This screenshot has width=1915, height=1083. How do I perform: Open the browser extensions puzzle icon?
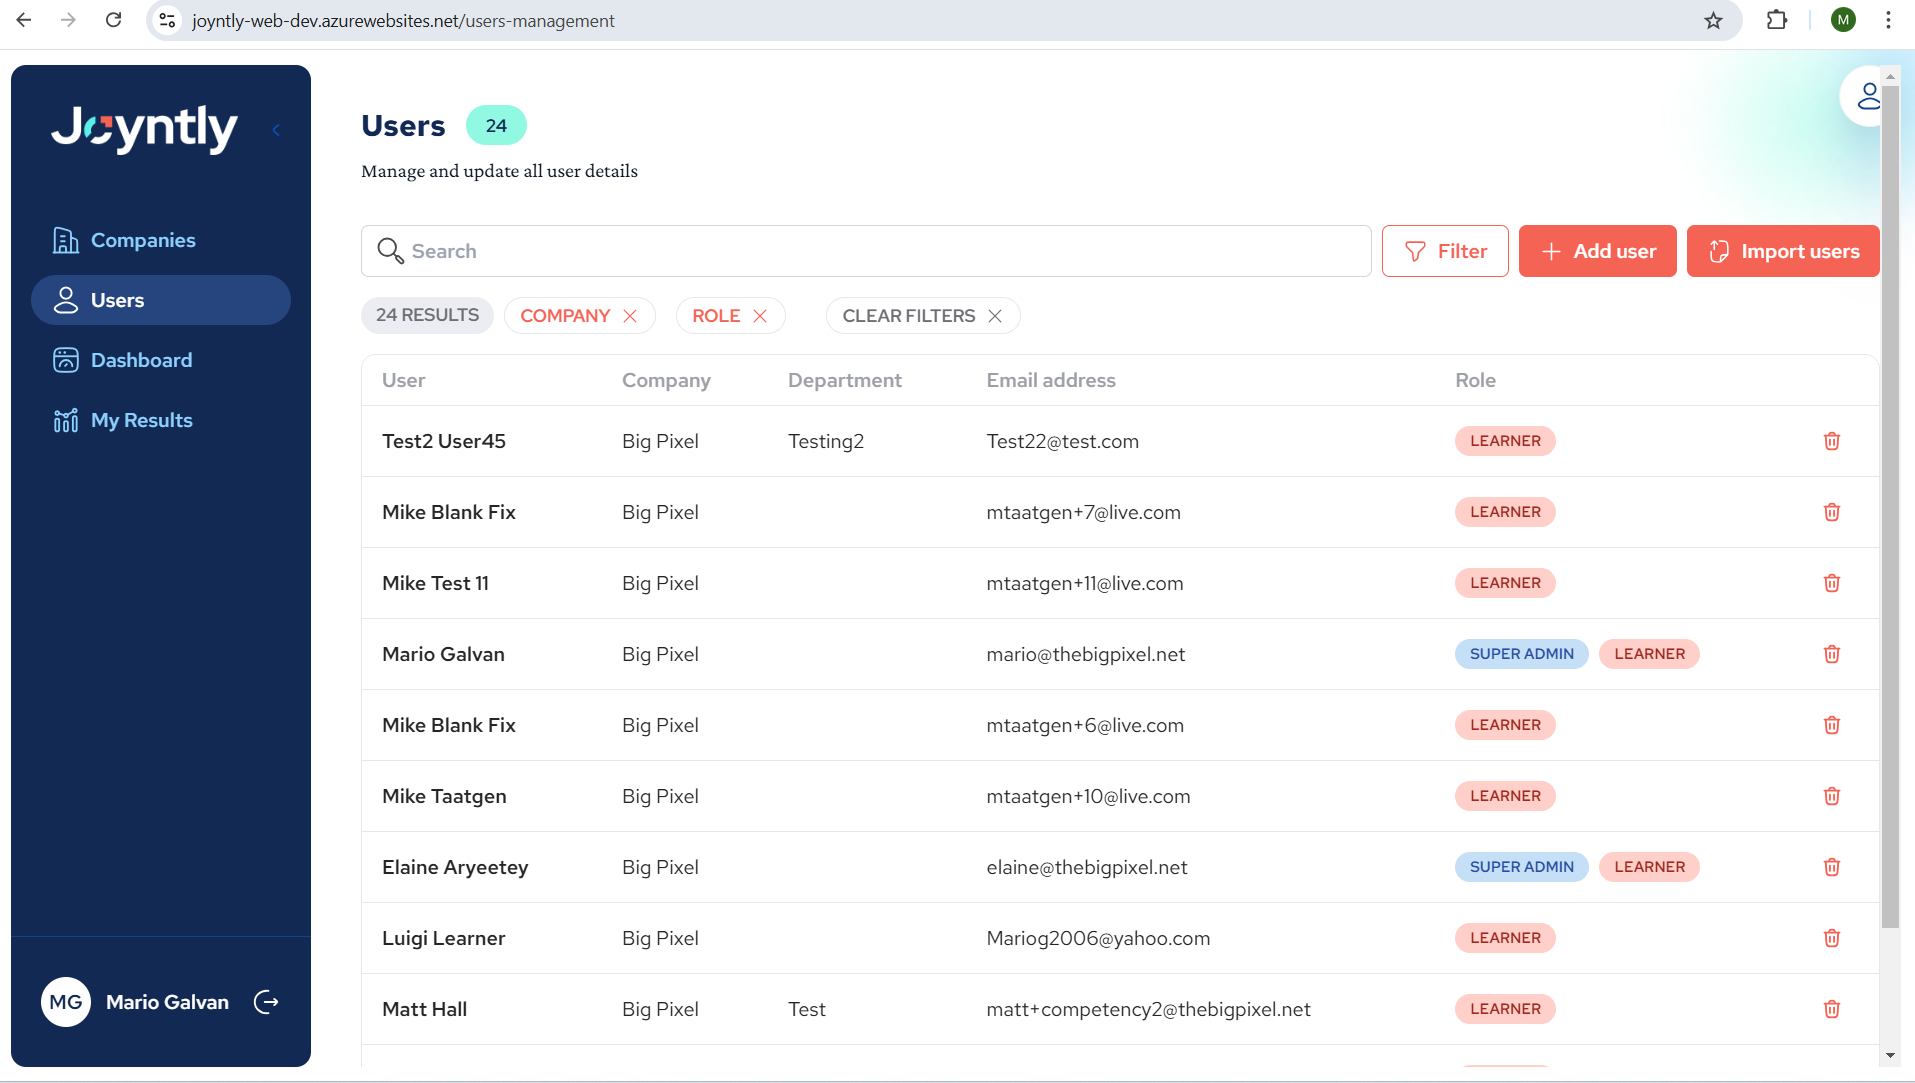pyautogui.click(x=1776, y=20)
